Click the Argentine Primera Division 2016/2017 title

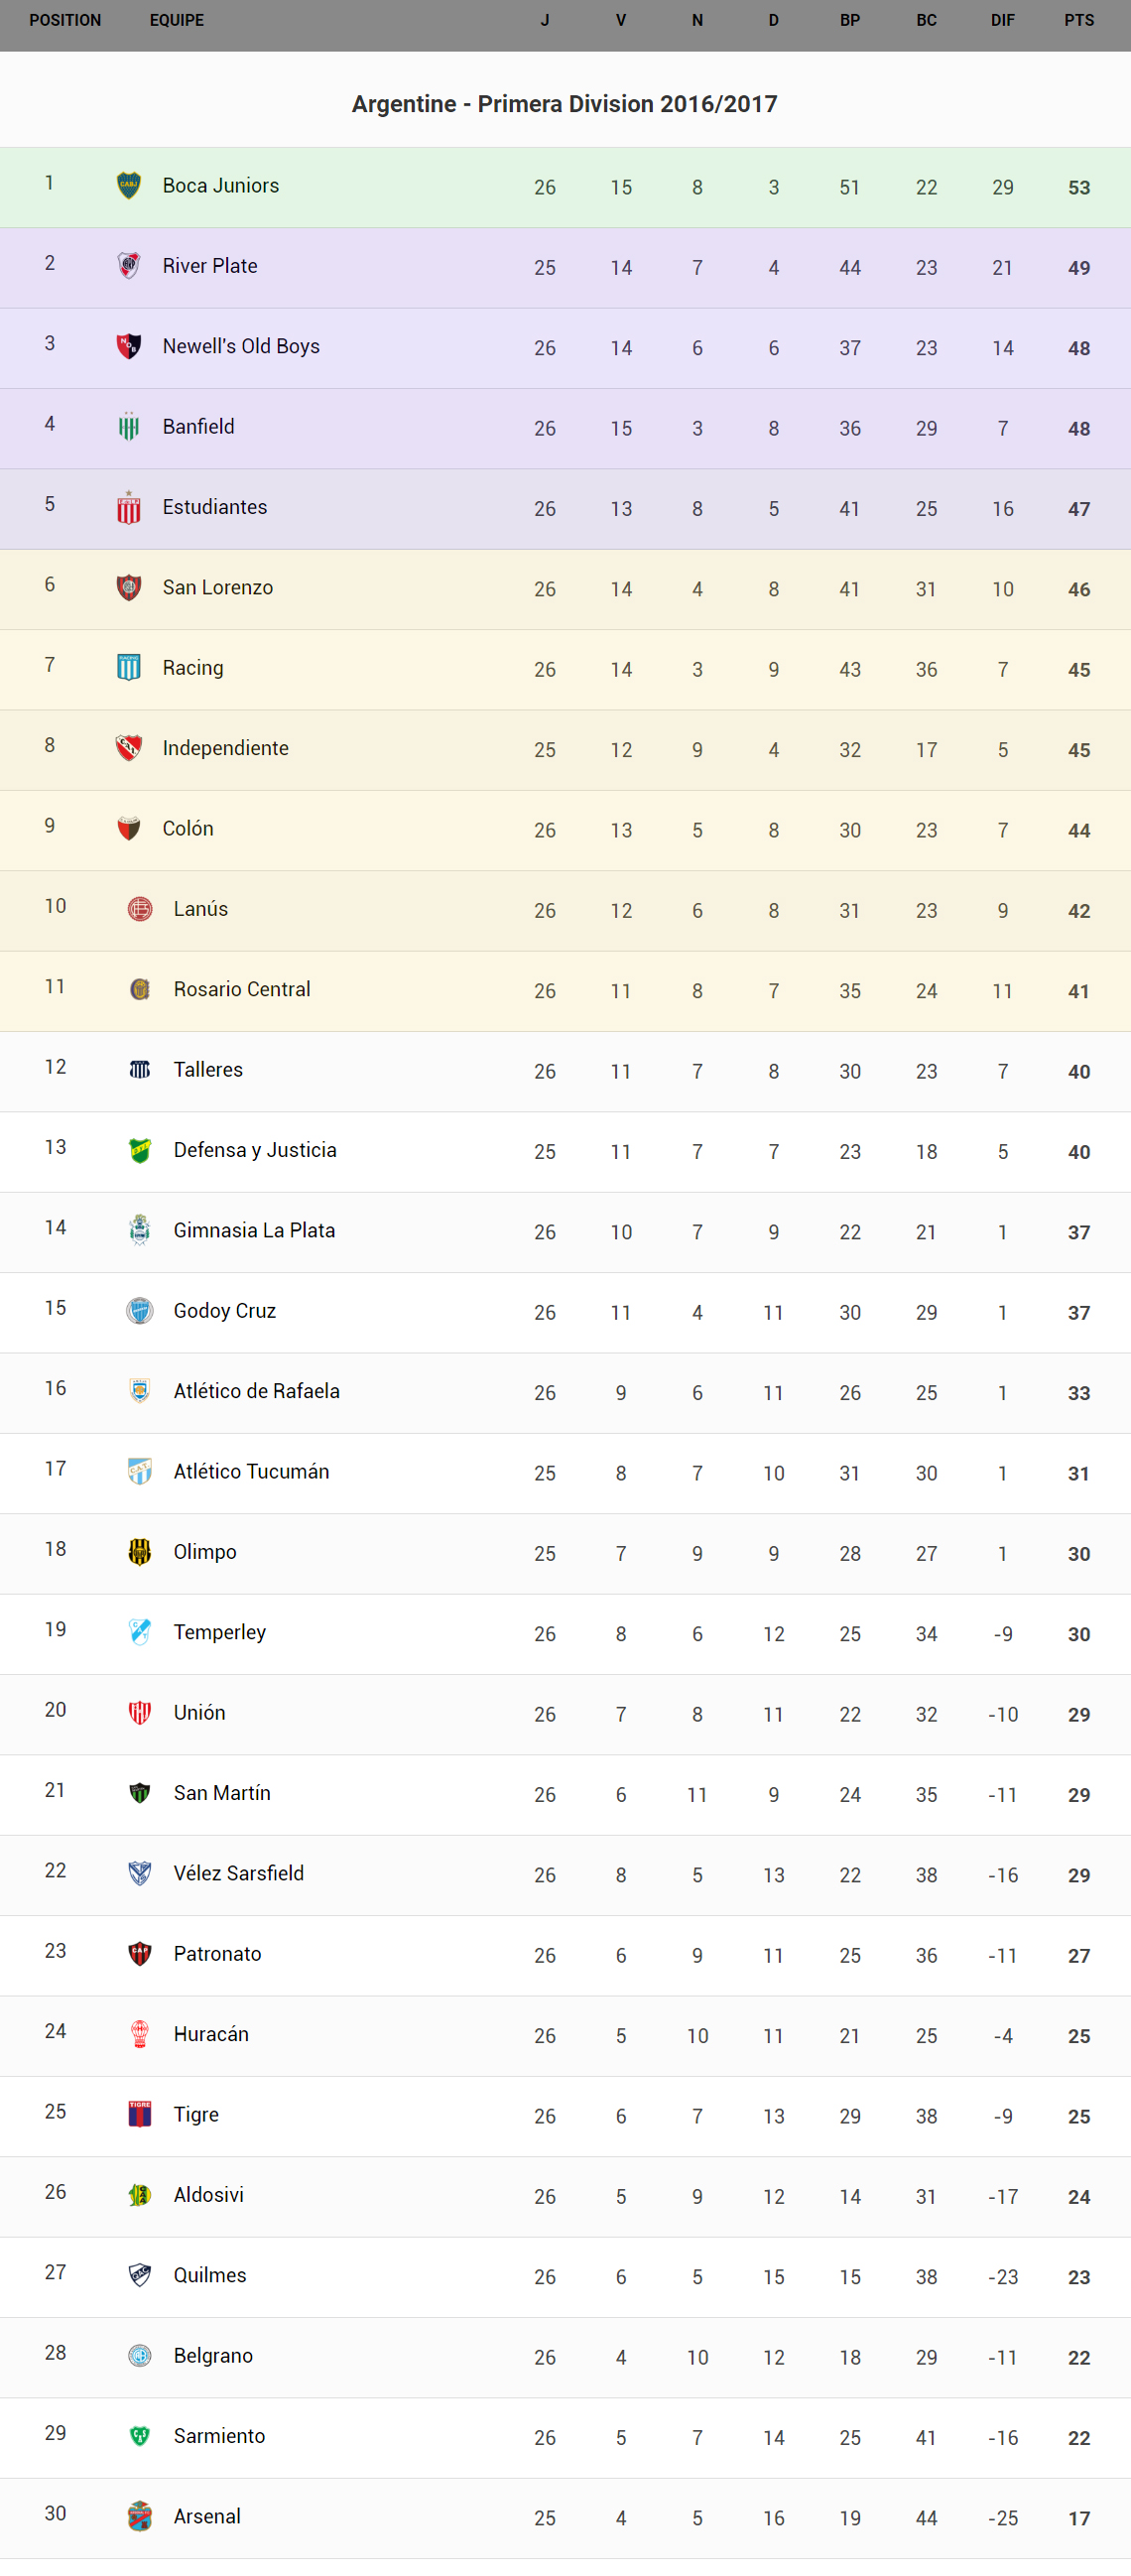click(x=564, y=104)
